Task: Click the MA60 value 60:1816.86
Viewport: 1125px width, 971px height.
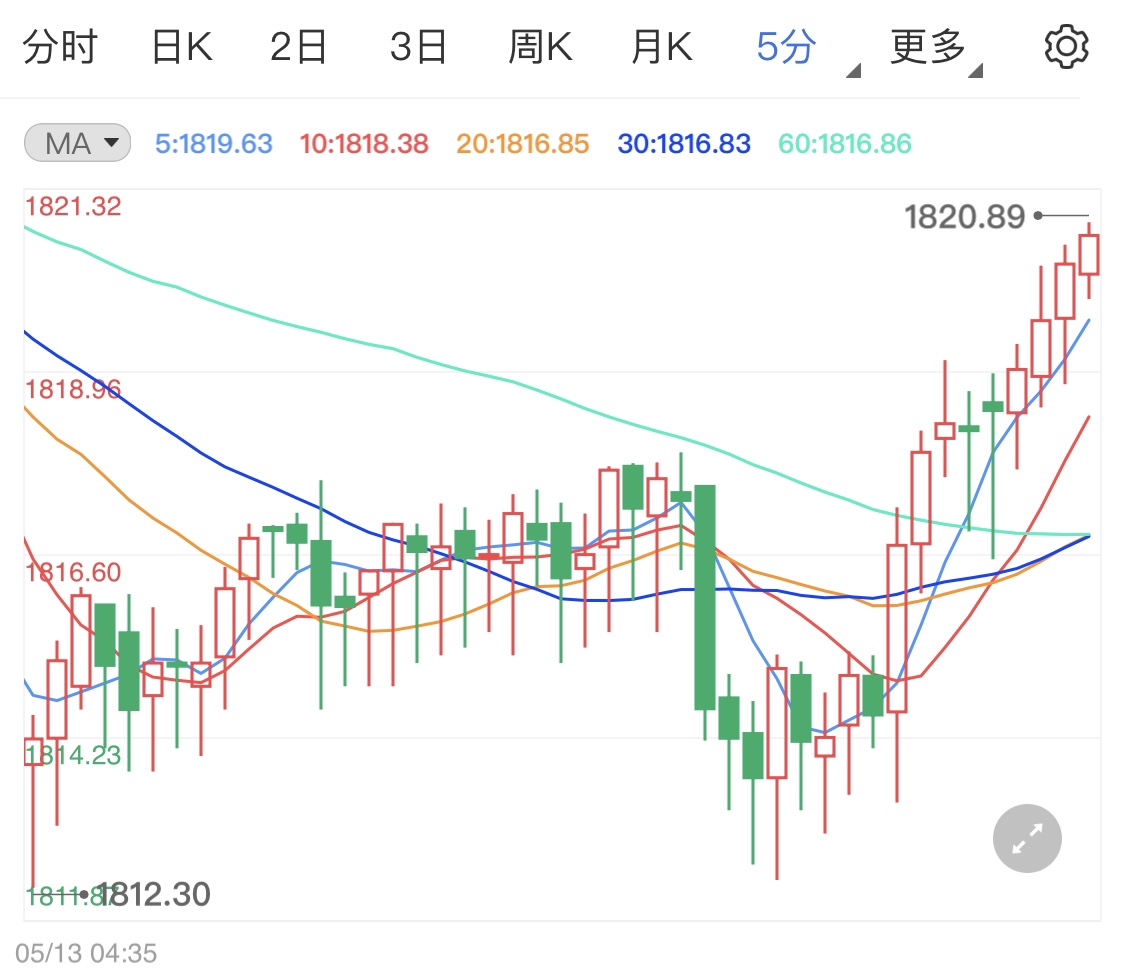Action: 844,144
